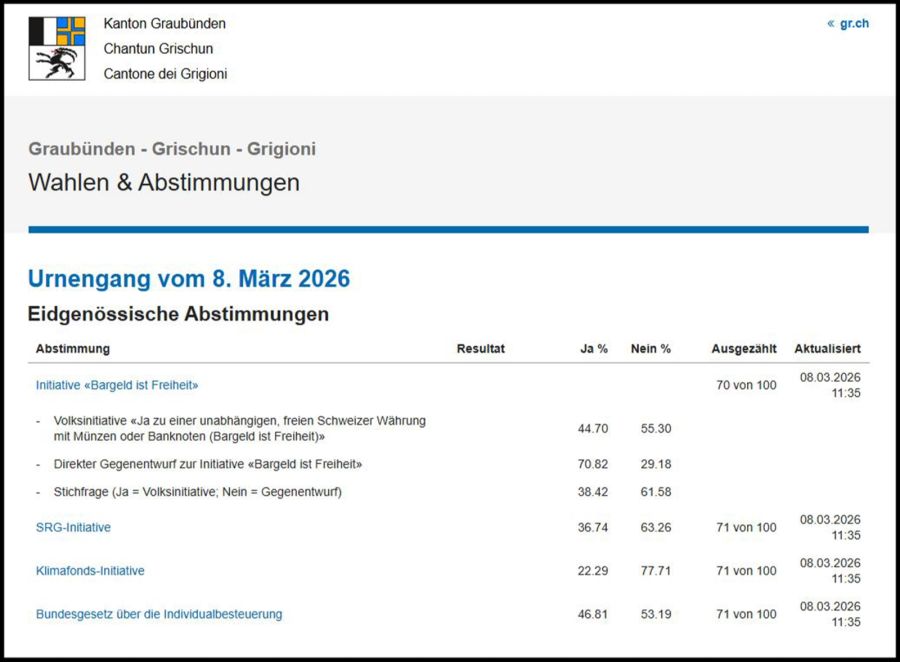The width and height of the screenshot is (900, 662).
Task: Click the Direkter Gegenentwurf row text
Action: [208, 464]
